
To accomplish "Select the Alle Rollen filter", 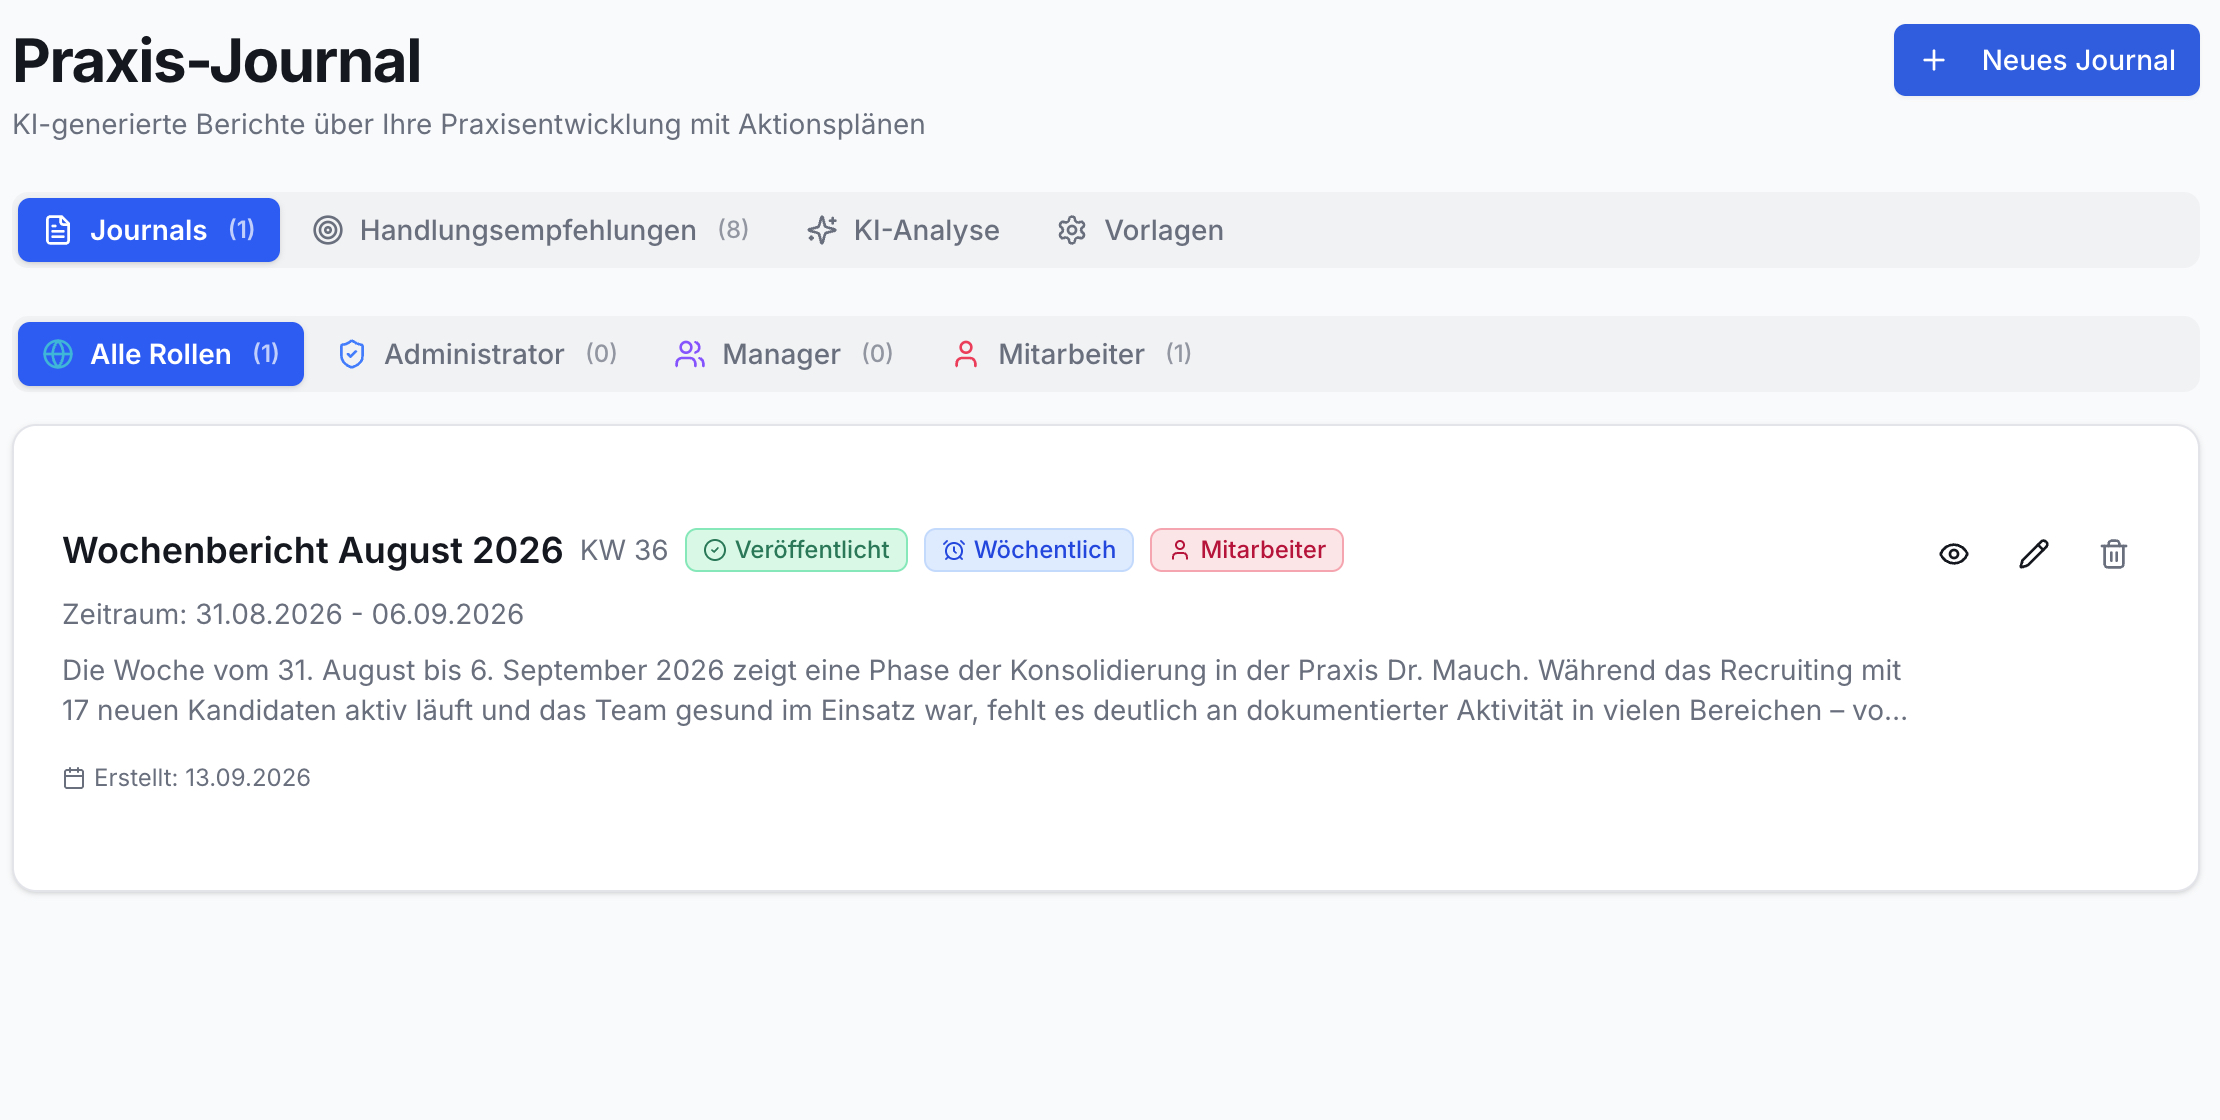I will (161, 354).
